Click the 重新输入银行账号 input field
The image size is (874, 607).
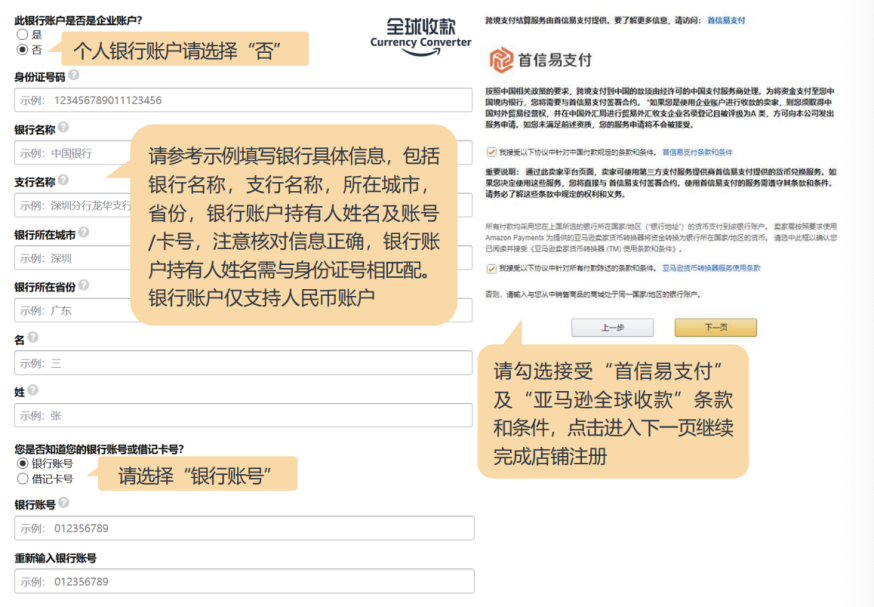[x=244, y=581]
